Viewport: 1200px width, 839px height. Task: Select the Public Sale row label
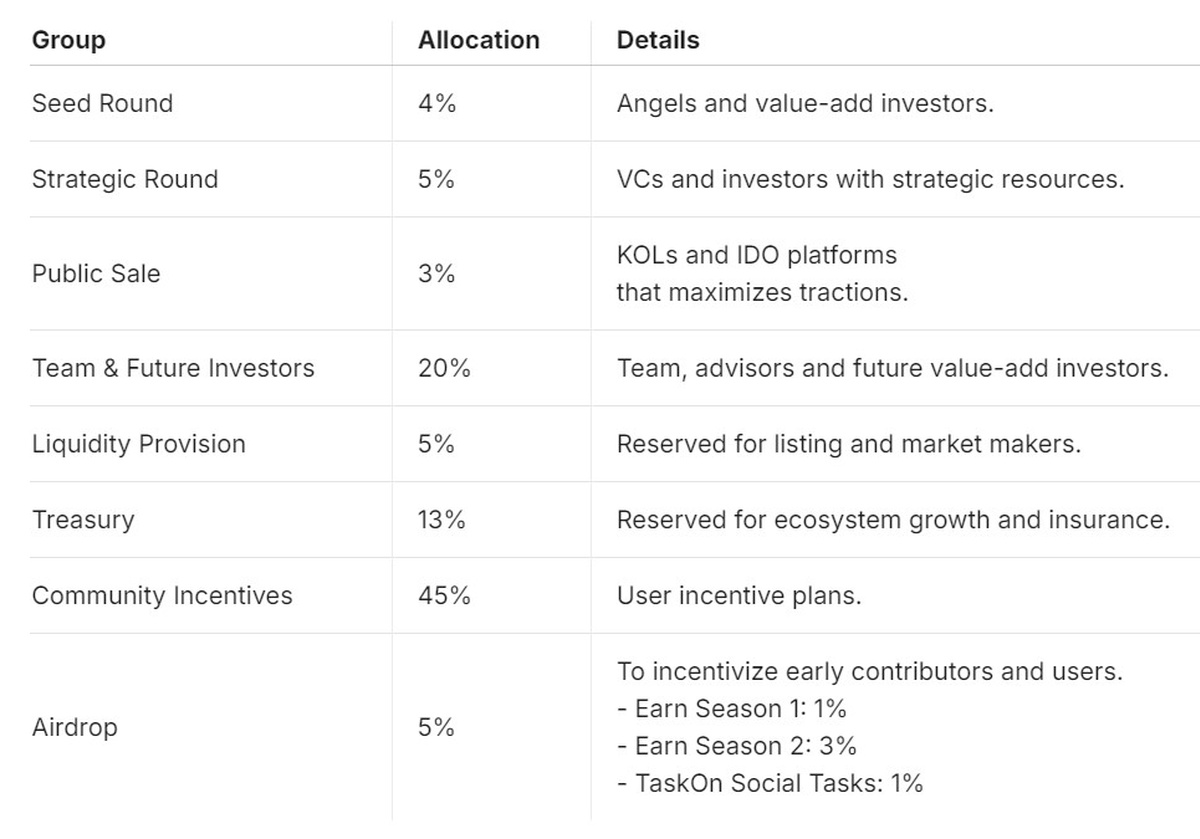pyautogui.click(x=96, y=274)
